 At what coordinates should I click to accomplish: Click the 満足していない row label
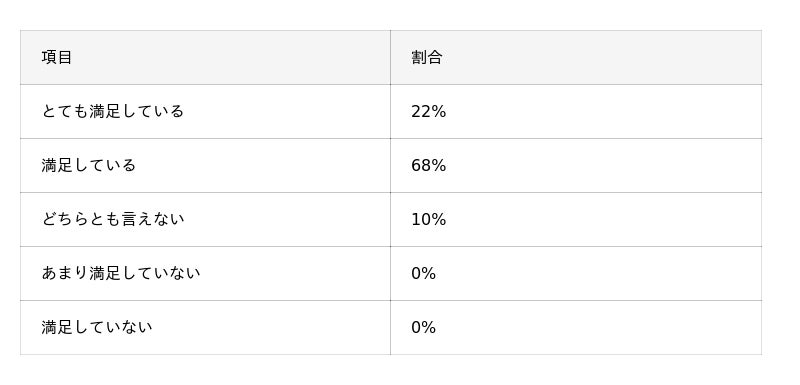pos(97,327)
